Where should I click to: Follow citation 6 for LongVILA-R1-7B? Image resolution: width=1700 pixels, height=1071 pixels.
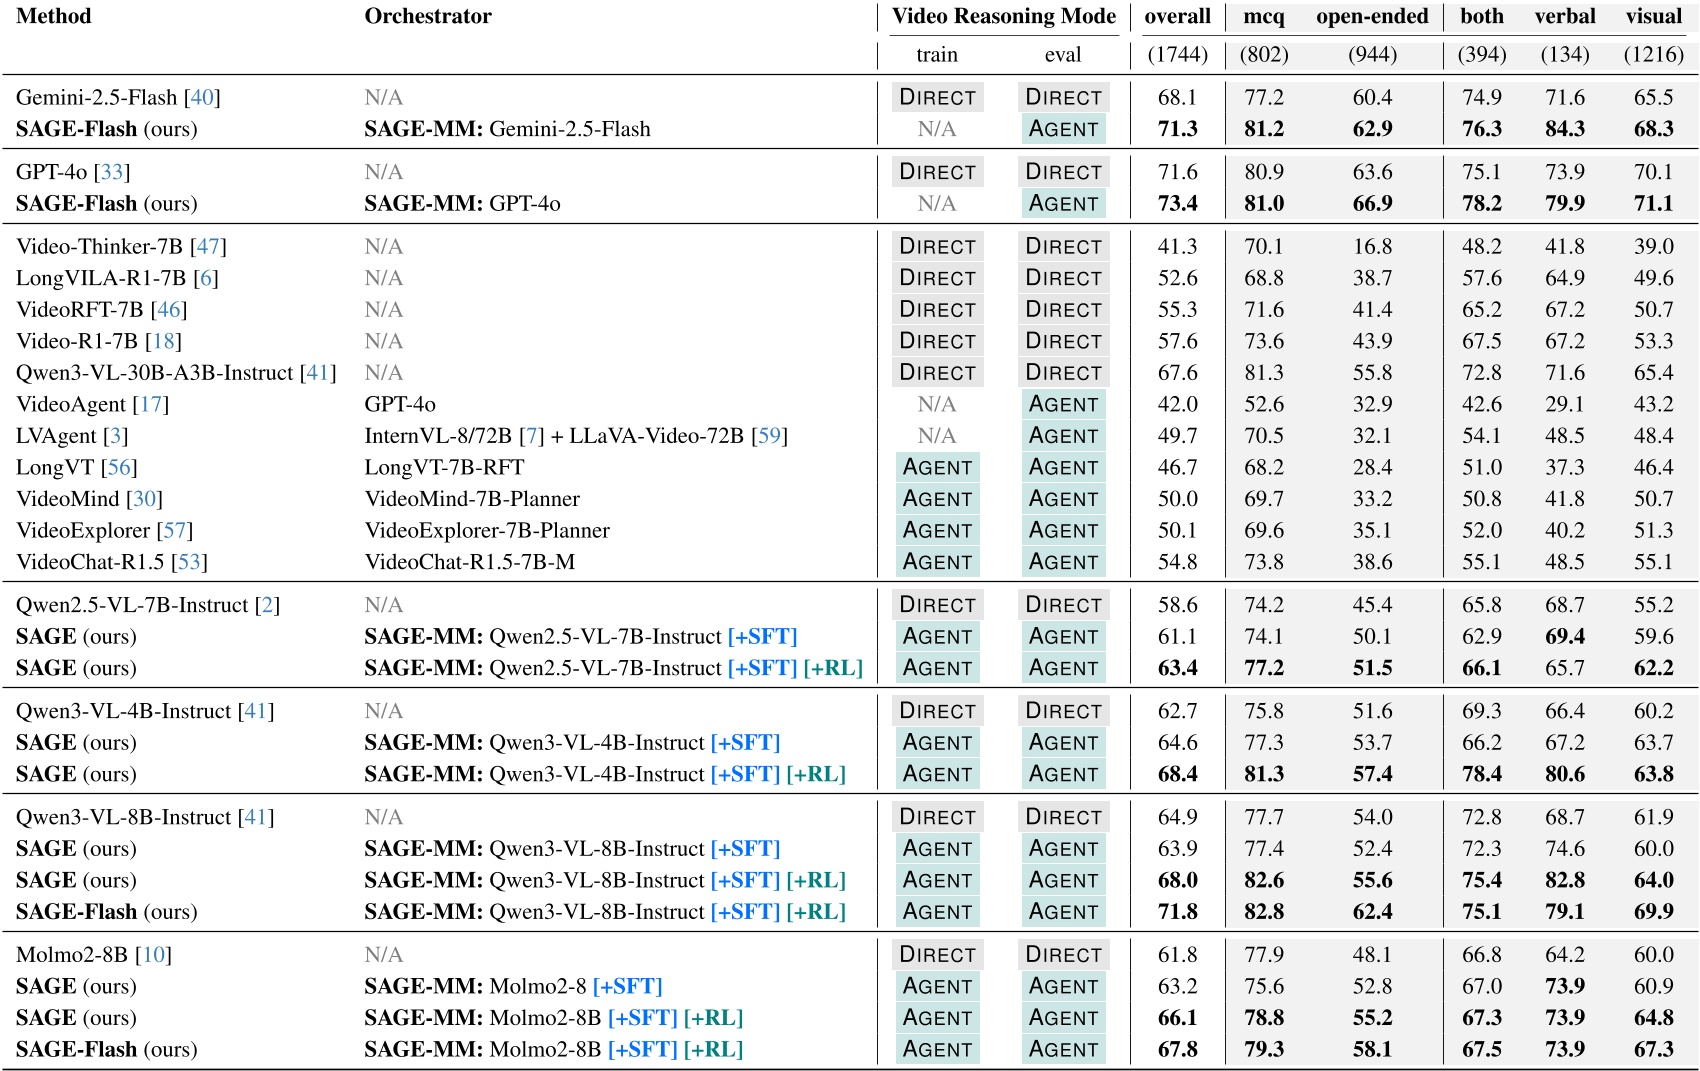[x=206, y=278]
